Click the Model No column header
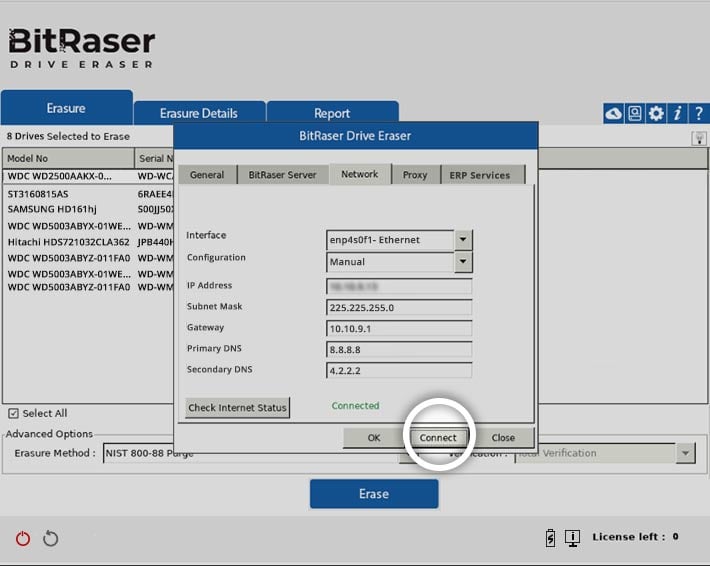 click(68, 158)
